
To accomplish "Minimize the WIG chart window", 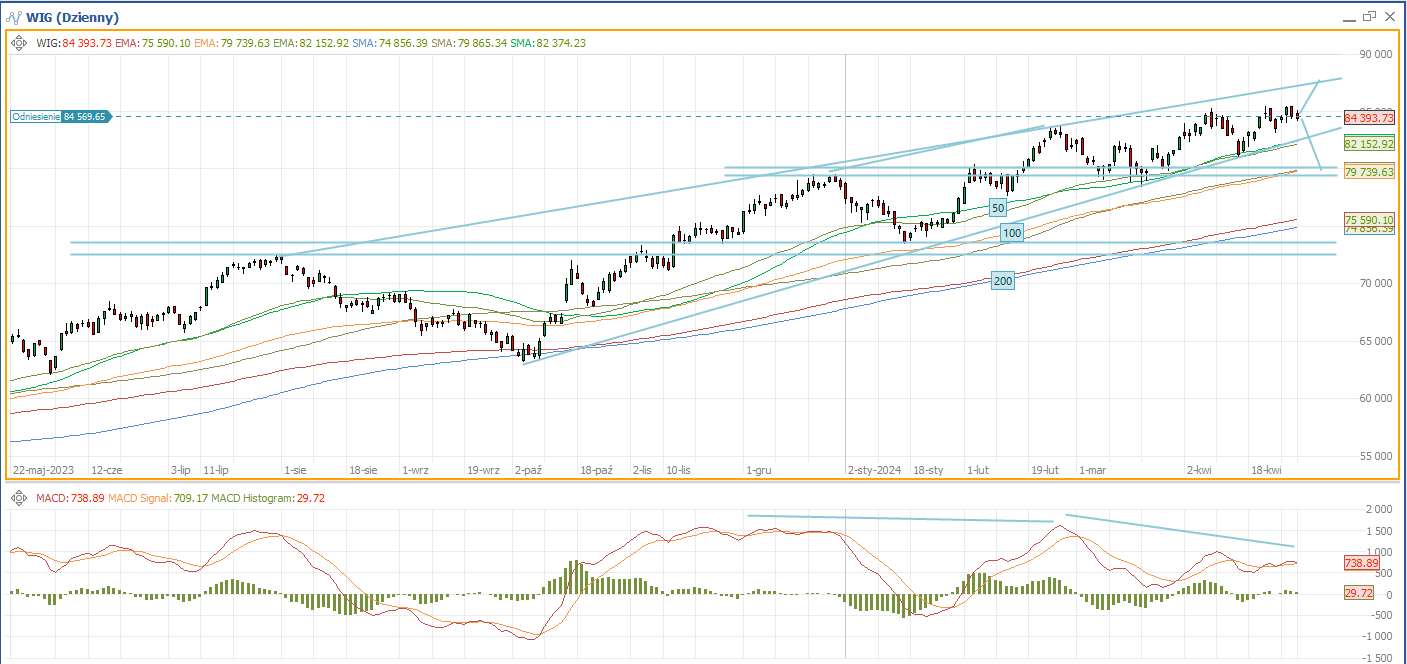I will pos(1347,17).
